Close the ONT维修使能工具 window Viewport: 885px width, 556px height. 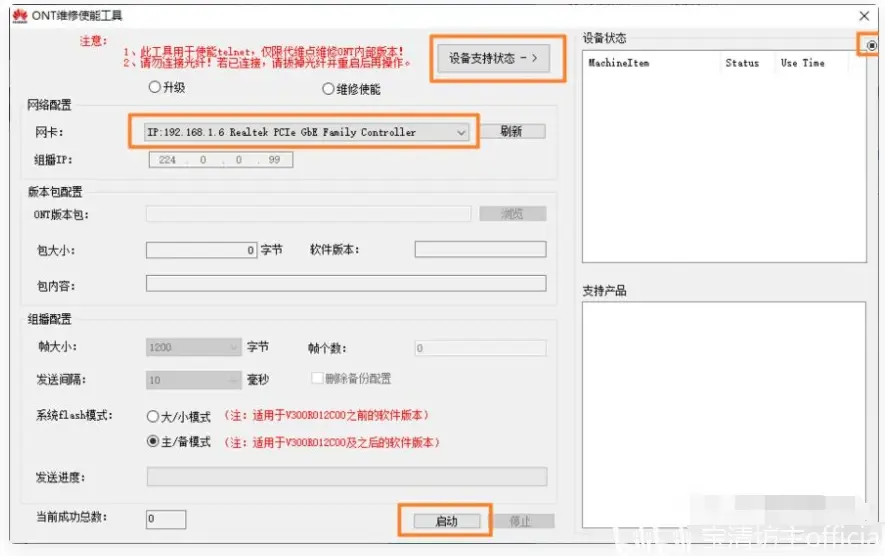point(864,16)
